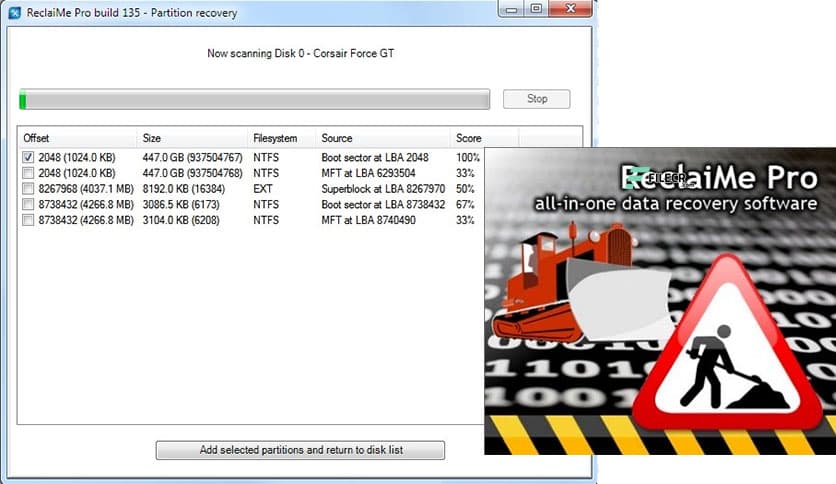The image size is (836, 484).
Task: Select the offset text 8267968 (4037.1 MB)
Action: [86, 189]
